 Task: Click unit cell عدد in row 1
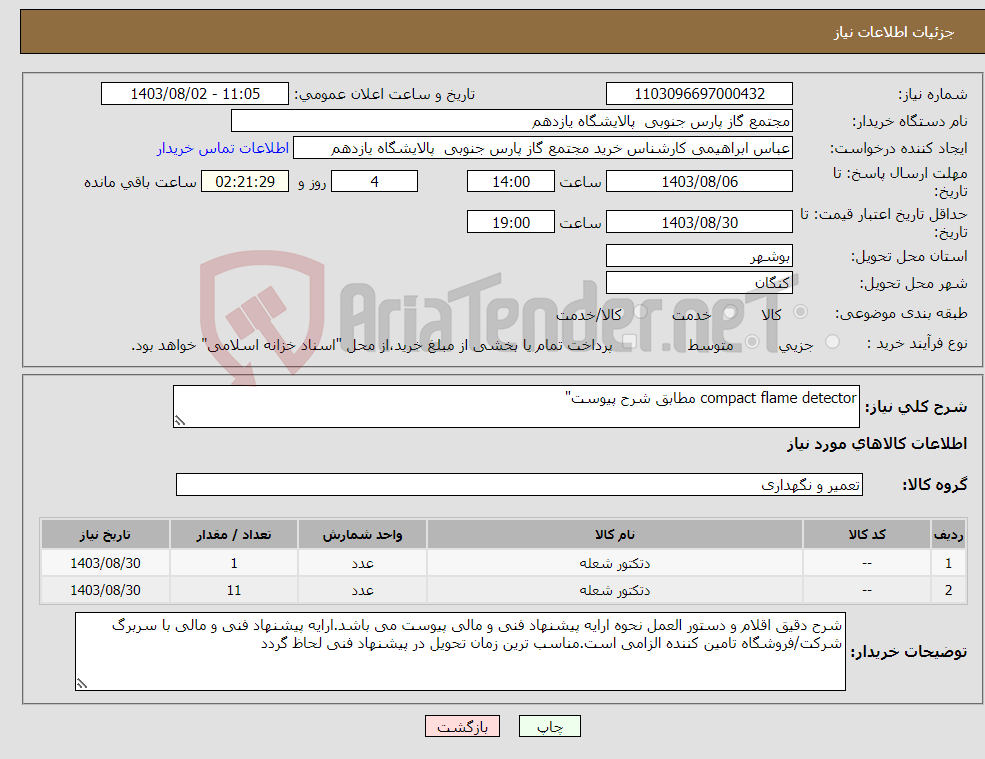tap(362, 563)
